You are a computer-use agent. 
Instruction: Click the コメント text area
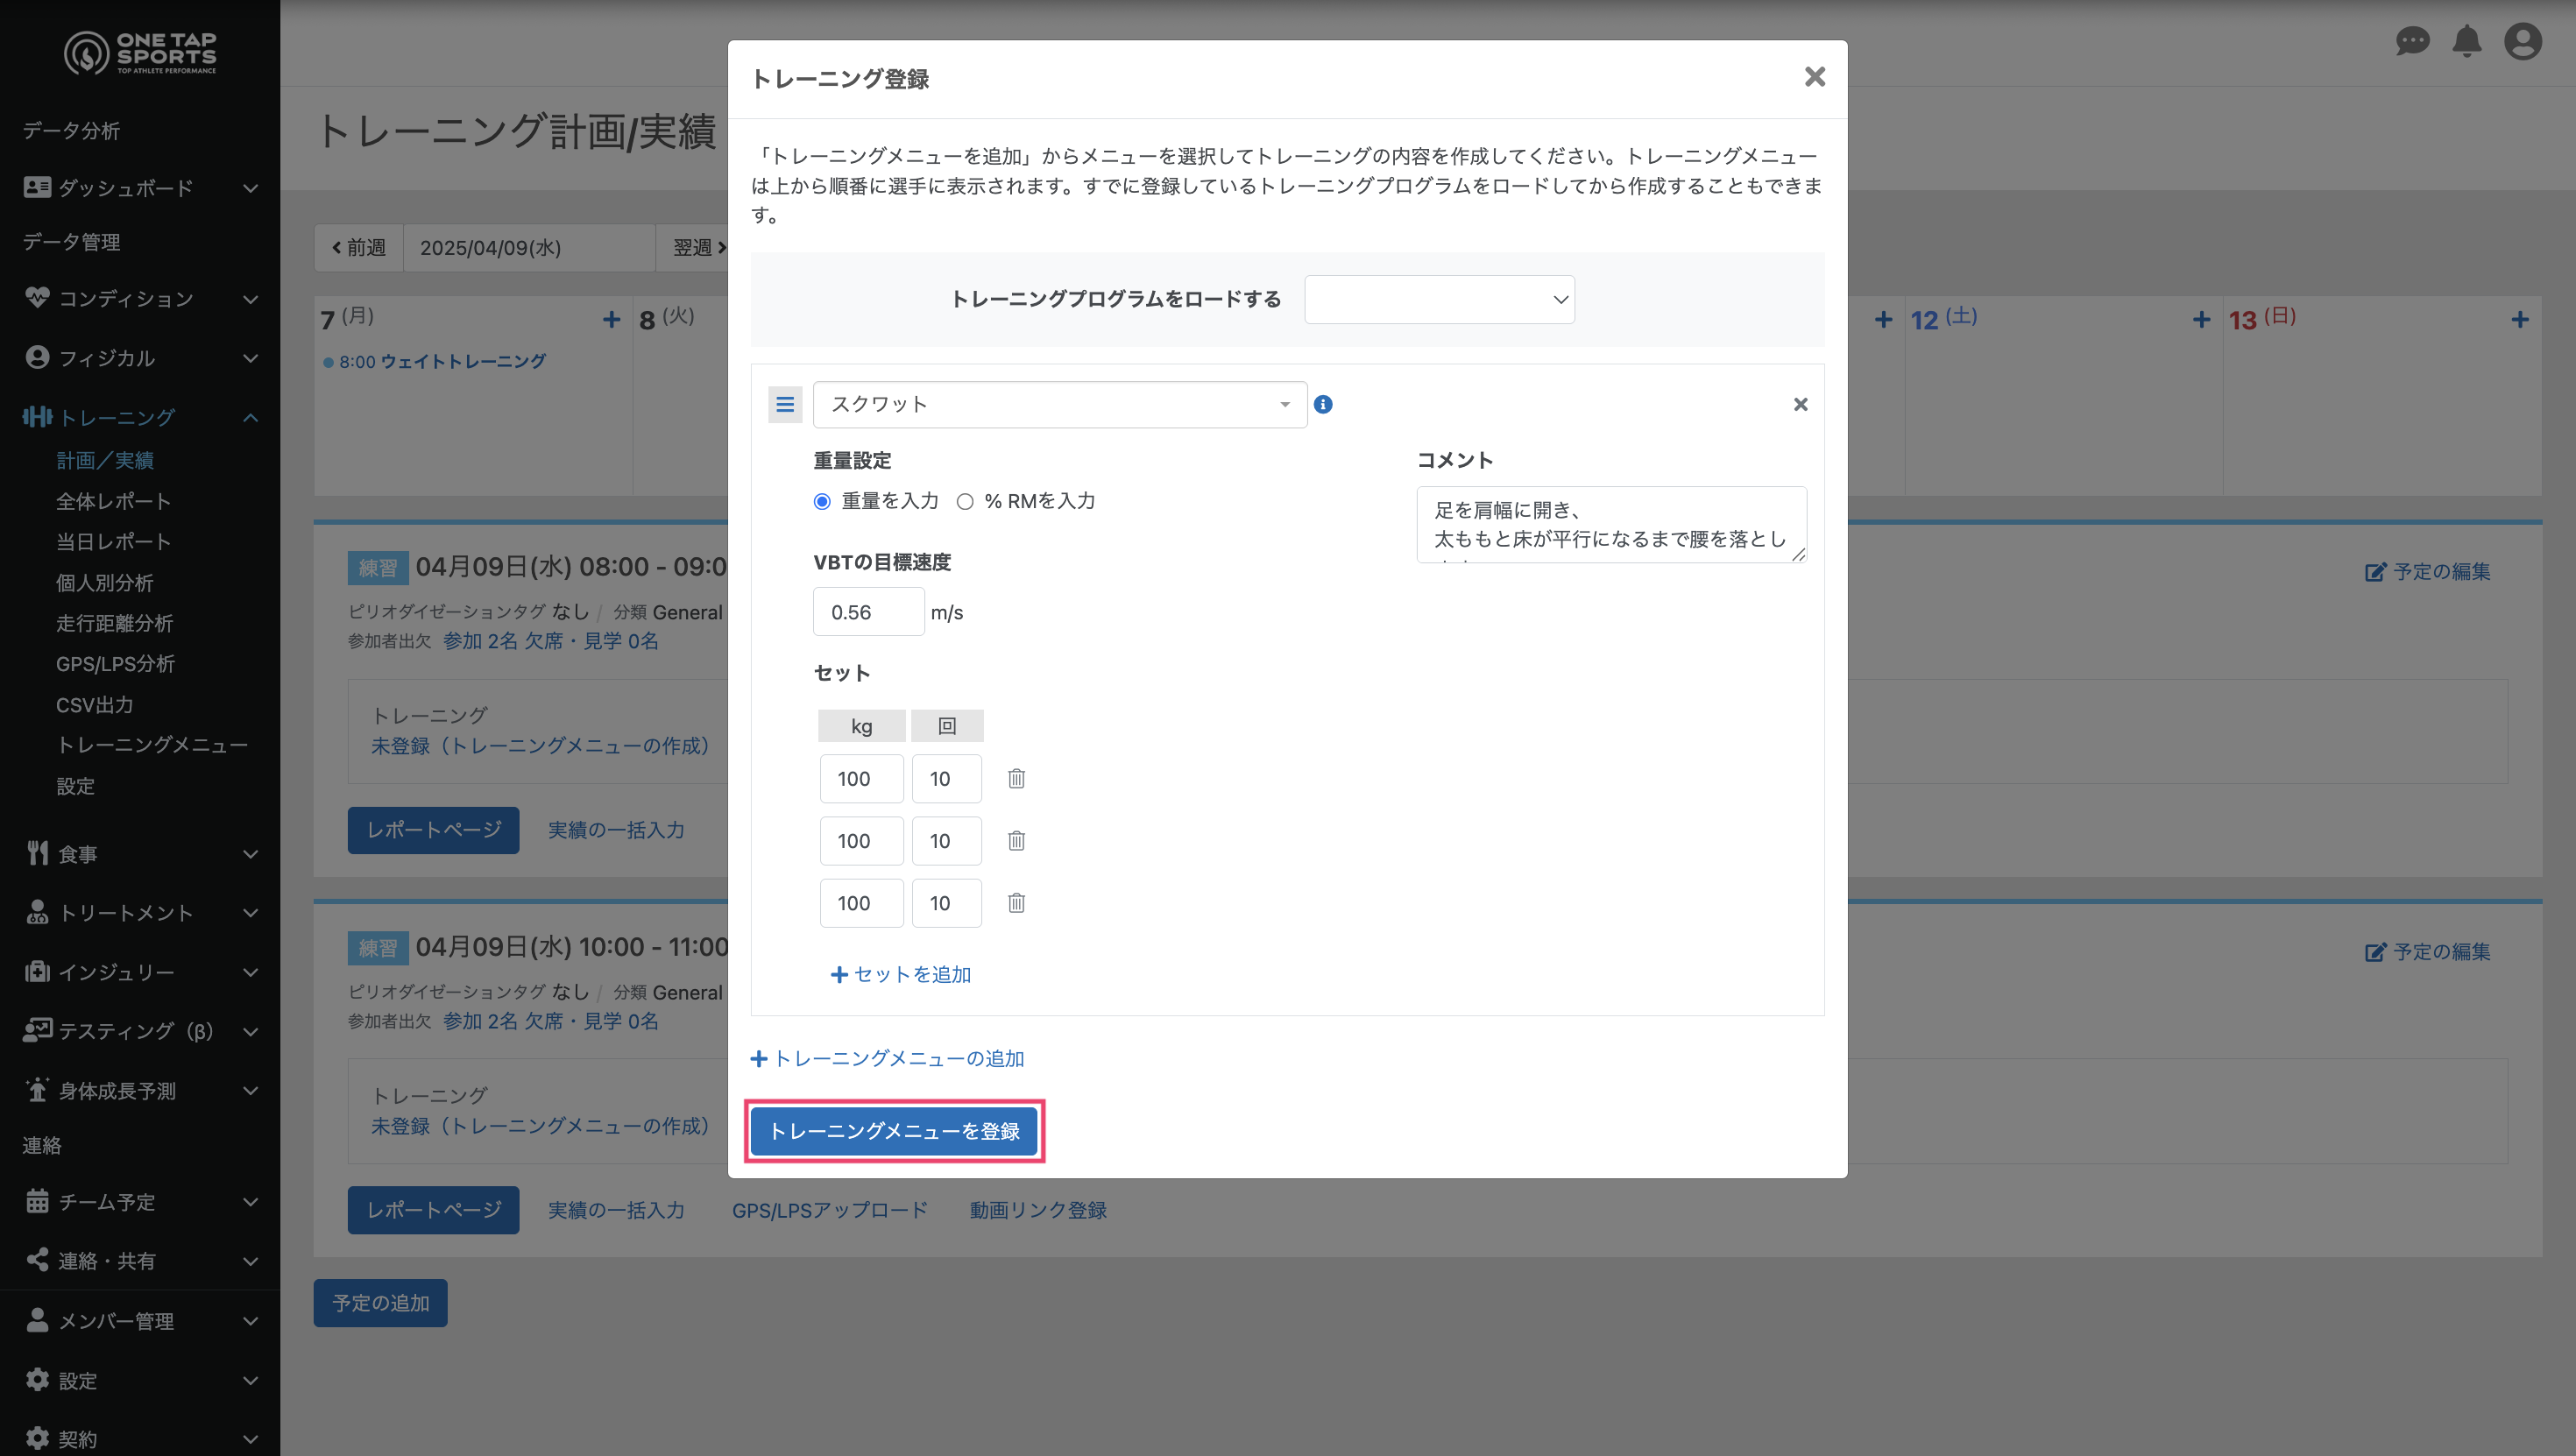point(1611,524)
